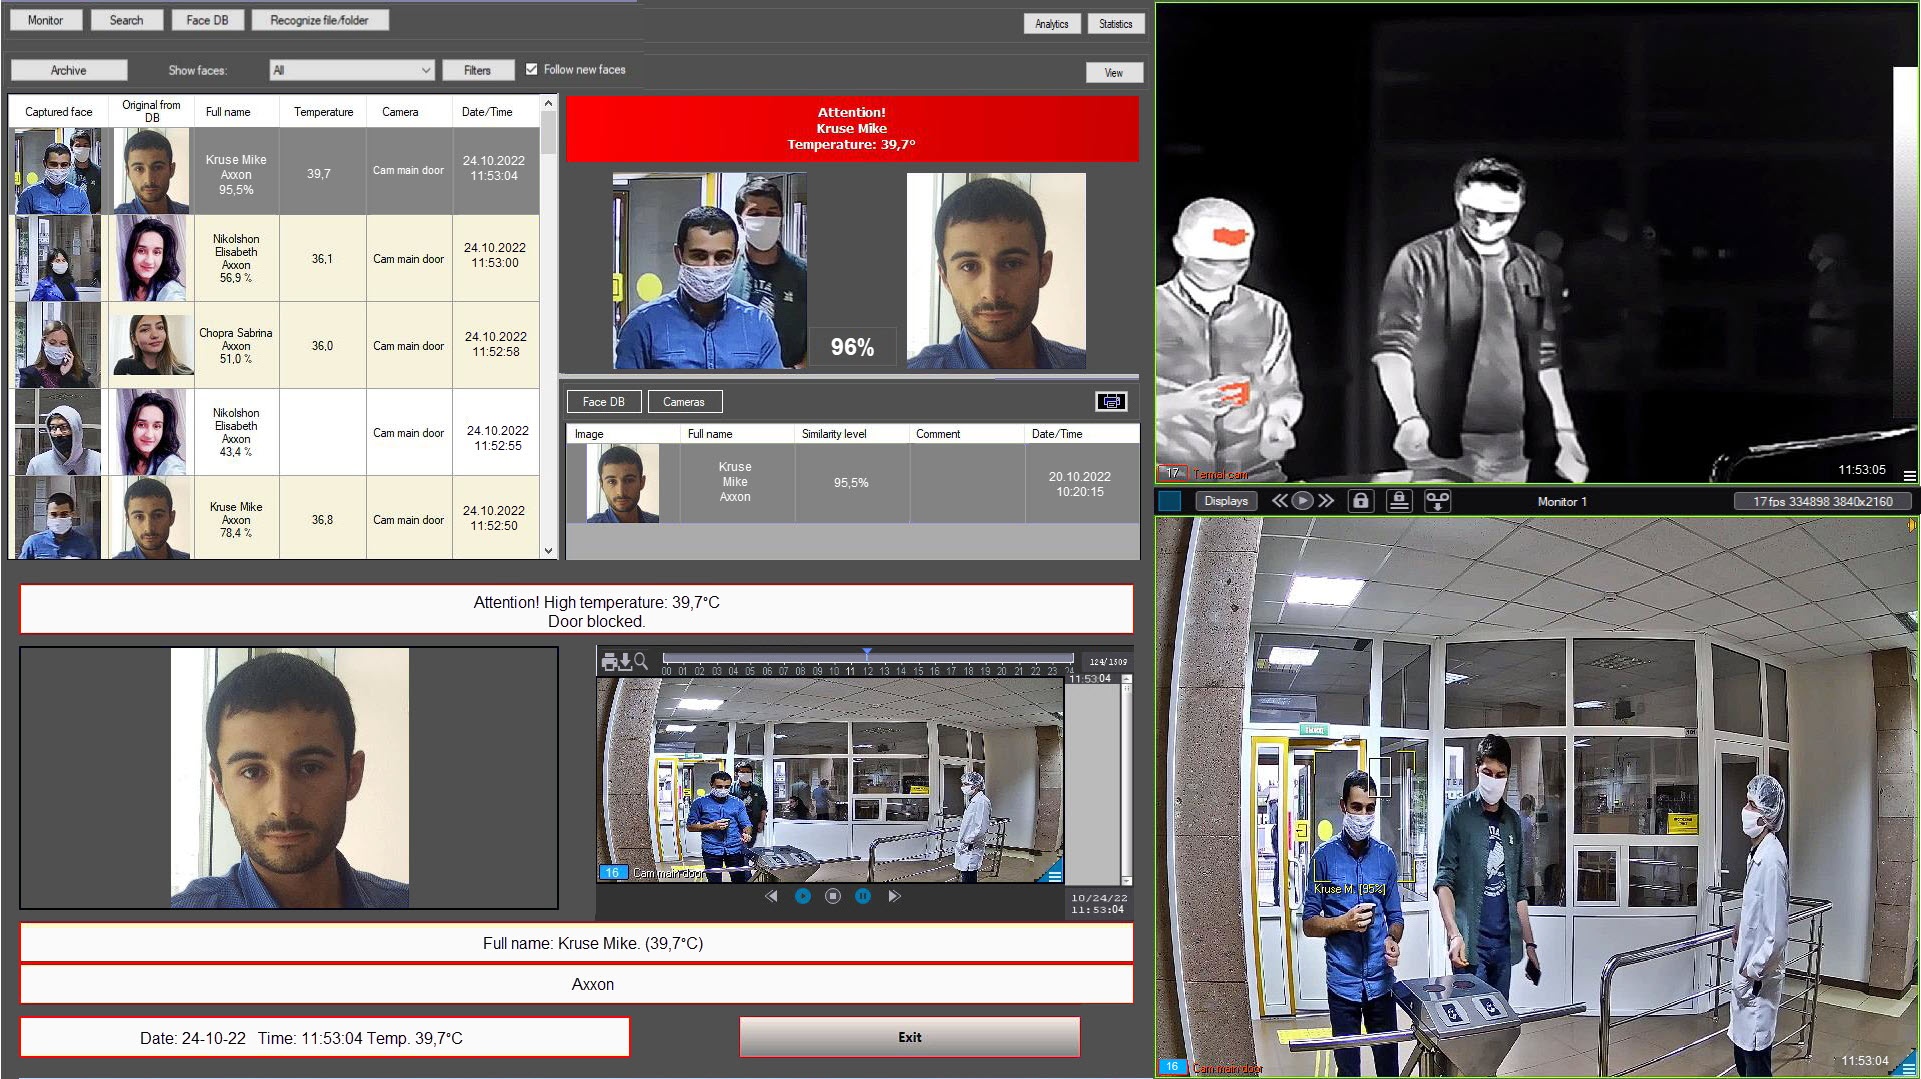Click the print icon beside the Cameras tab

(1111, 401)
